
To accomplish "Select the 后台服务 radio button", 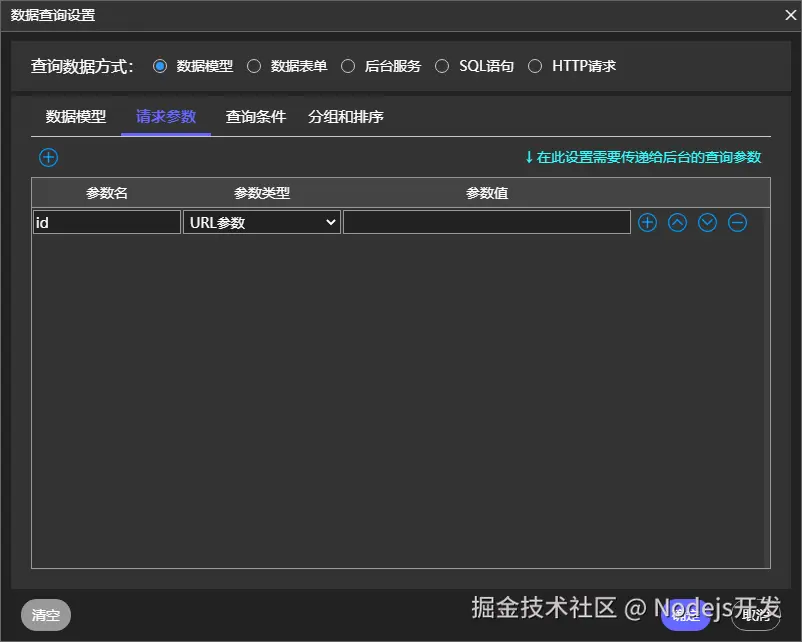I will [x=348, y=65].
